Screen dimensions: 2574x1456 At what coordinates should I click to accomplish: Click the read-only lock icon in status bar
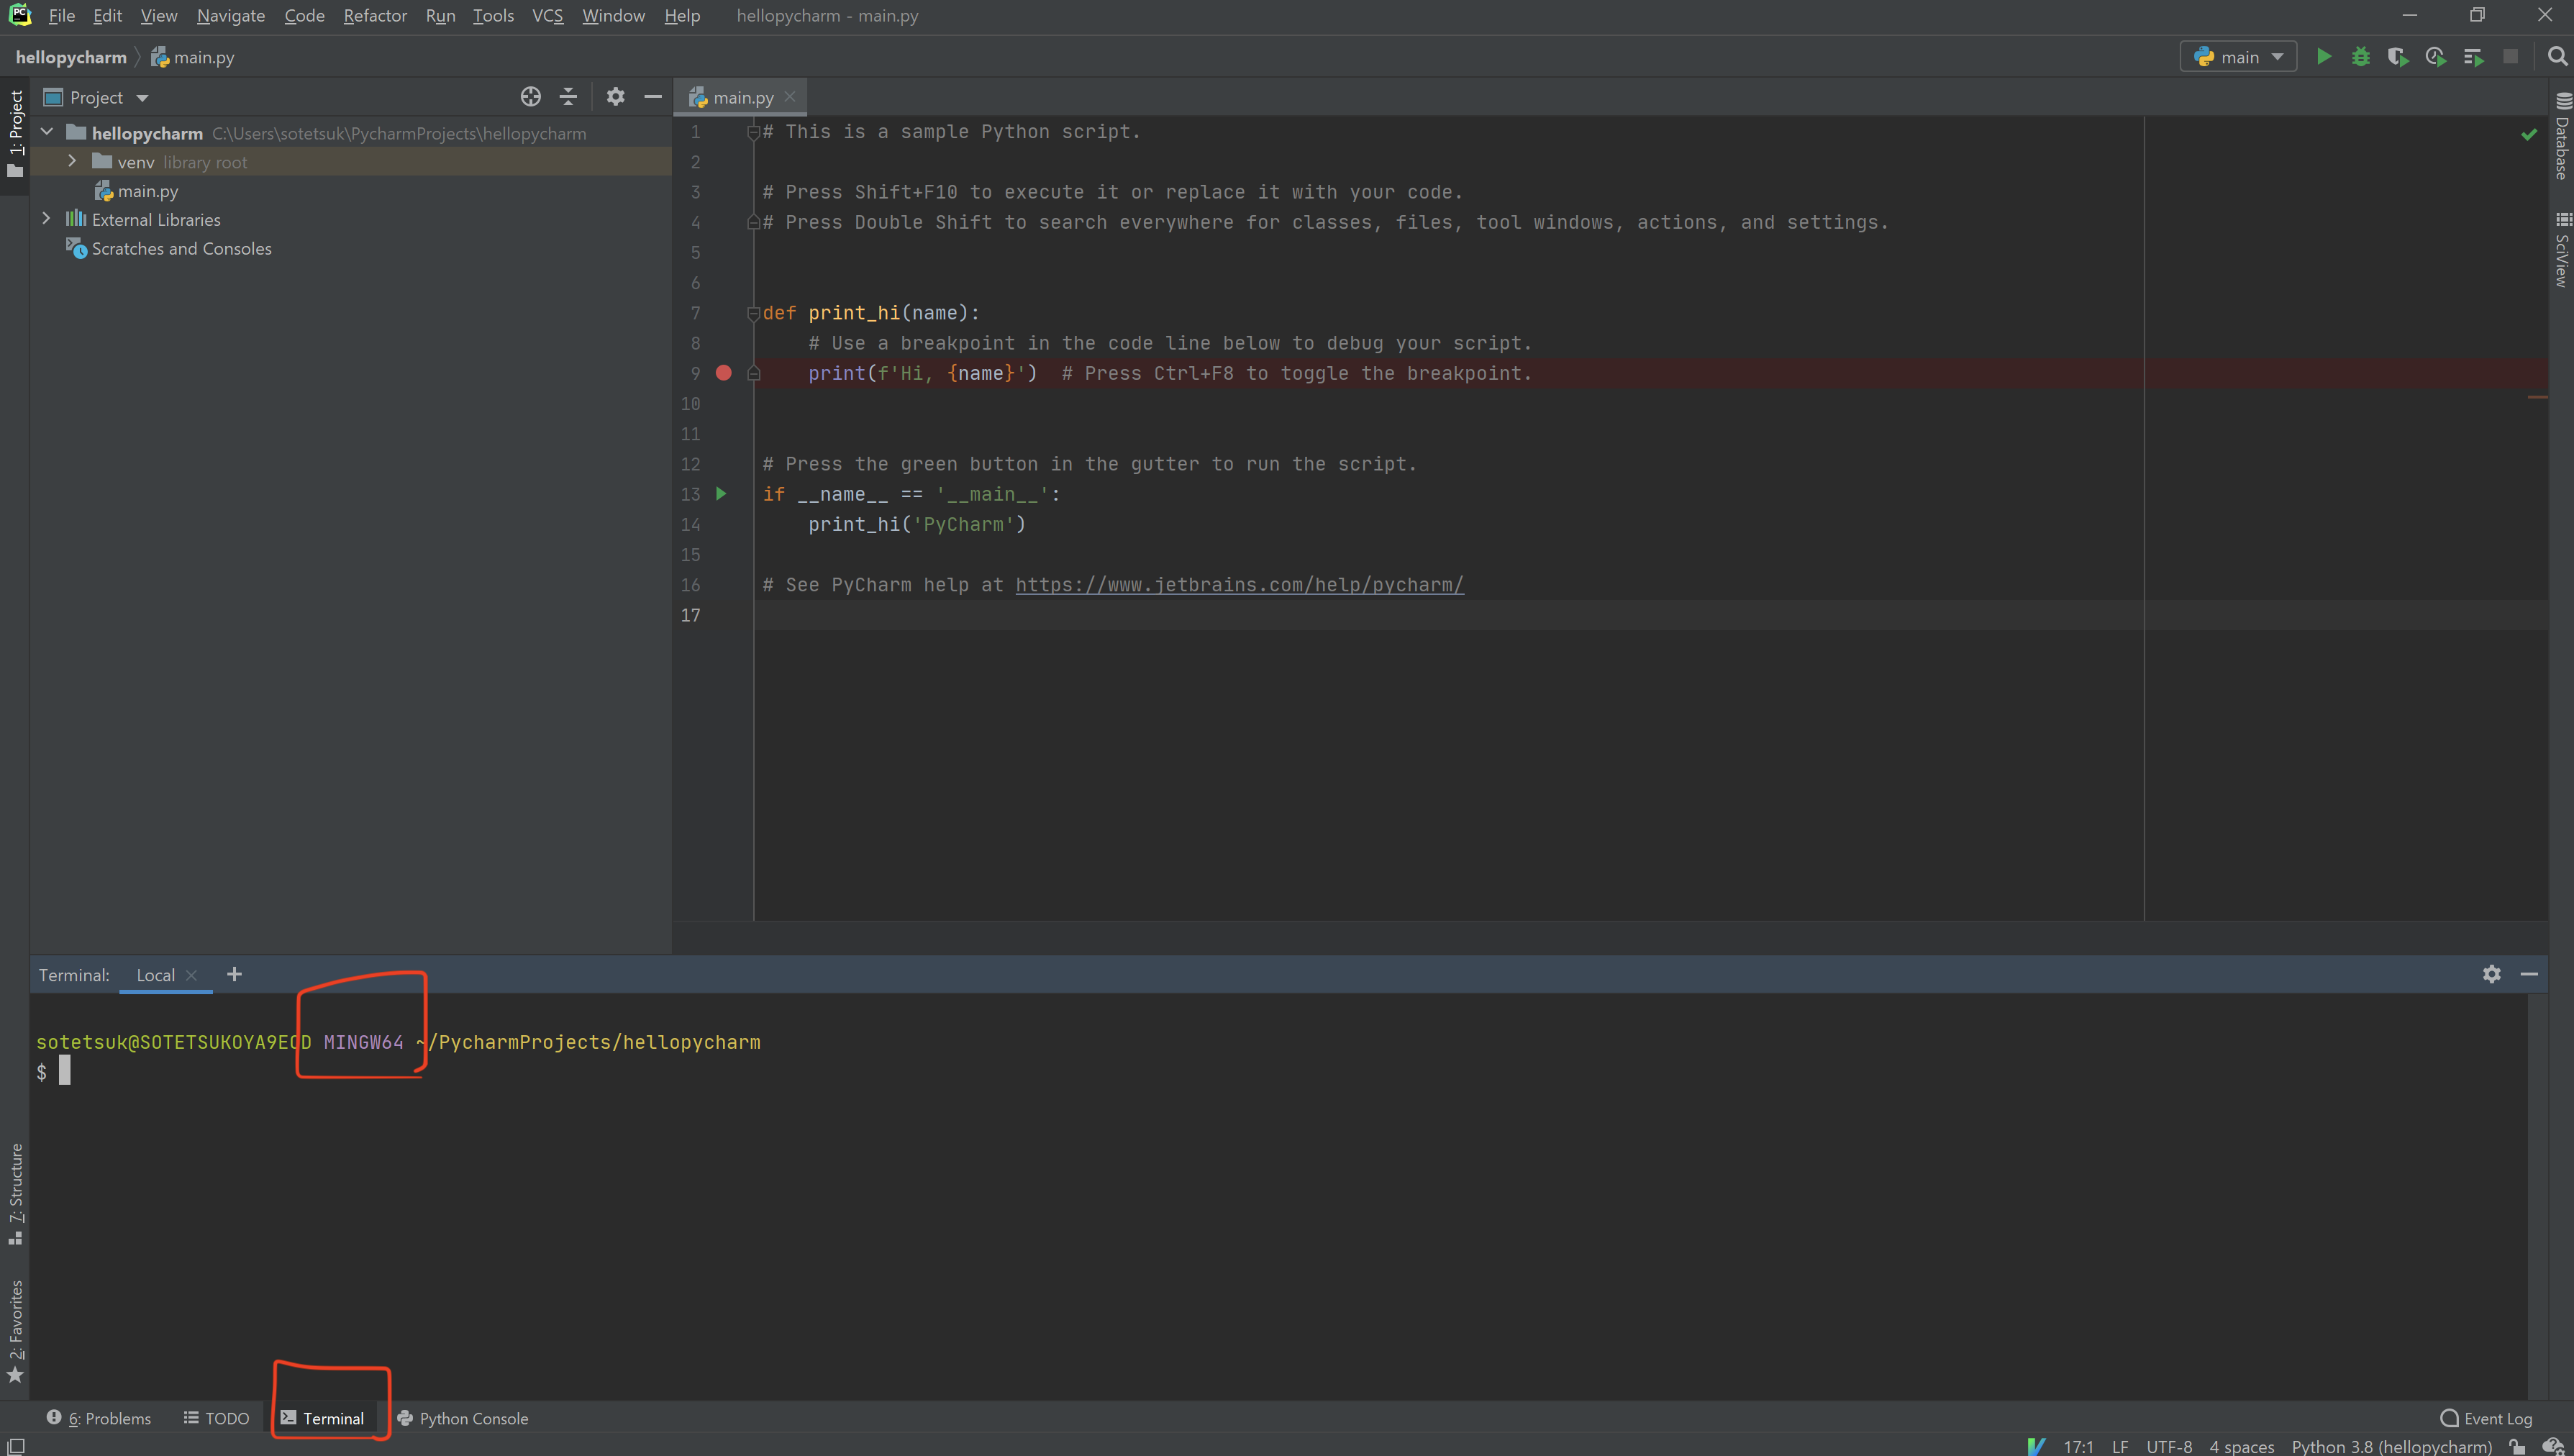tap(2518, 1446)
